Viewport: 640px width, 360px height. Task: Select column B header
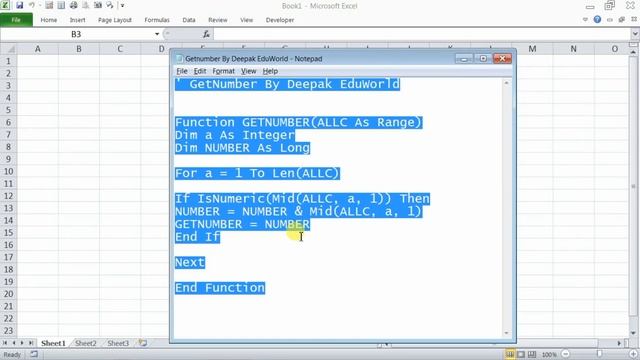pos(79,49)
